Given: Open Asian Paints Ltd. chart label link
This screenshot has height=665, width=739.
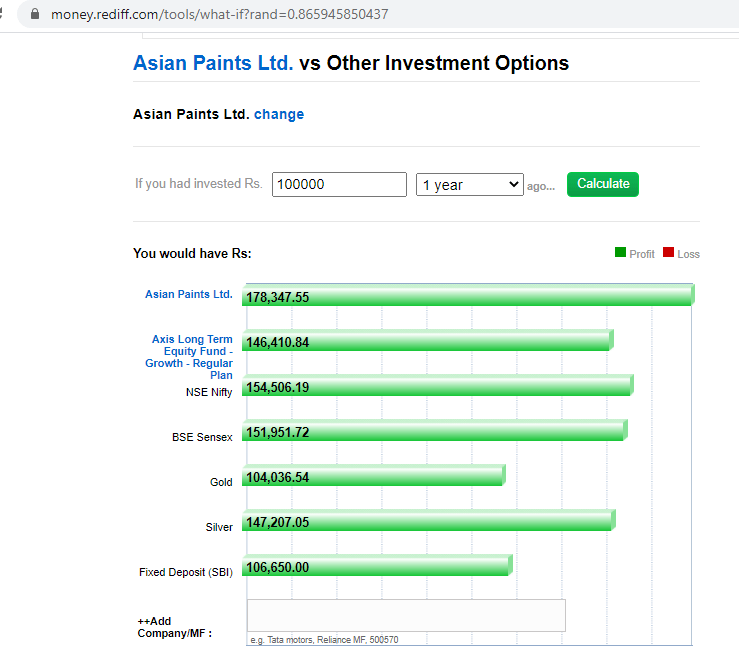Looking at the screenshot, I should pos(189,294).
